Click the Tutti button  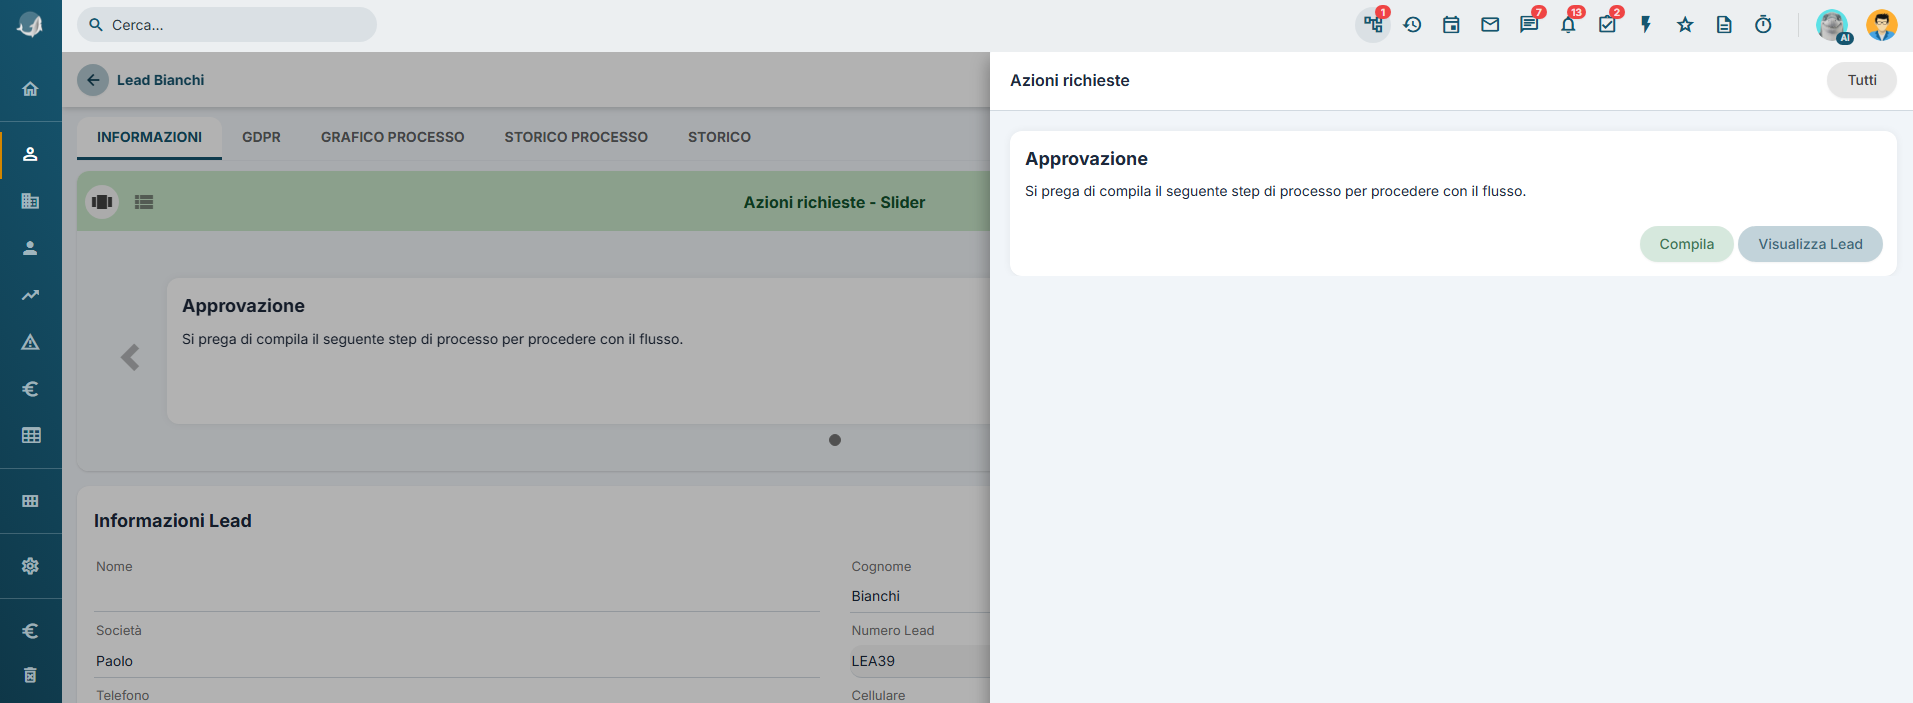click(x=1861, y=80)
